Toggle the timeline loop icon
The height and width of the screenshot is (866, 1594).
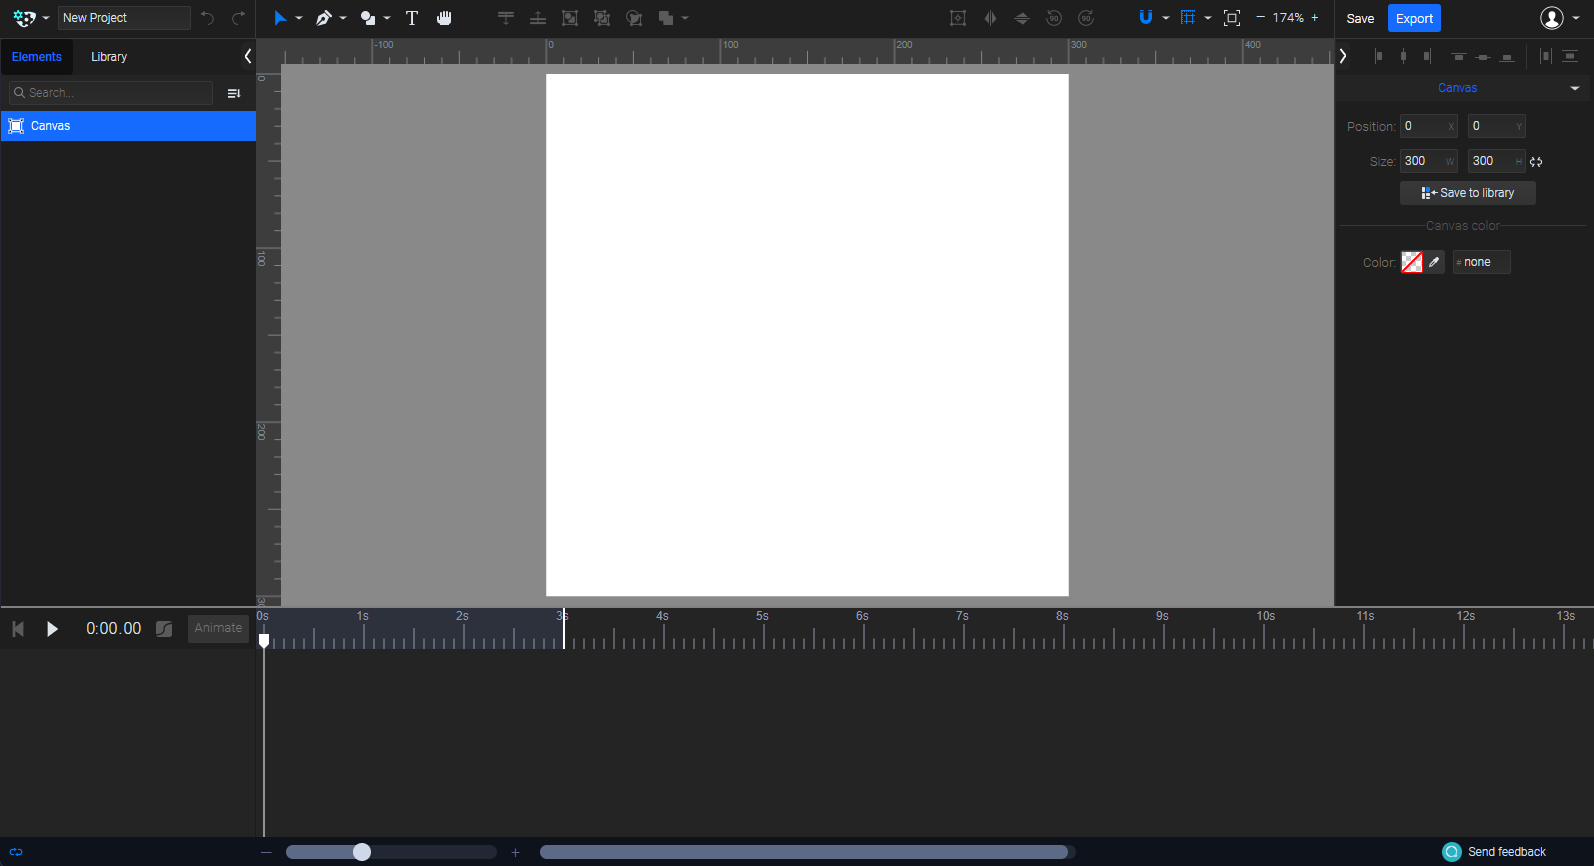coord(16,852)
